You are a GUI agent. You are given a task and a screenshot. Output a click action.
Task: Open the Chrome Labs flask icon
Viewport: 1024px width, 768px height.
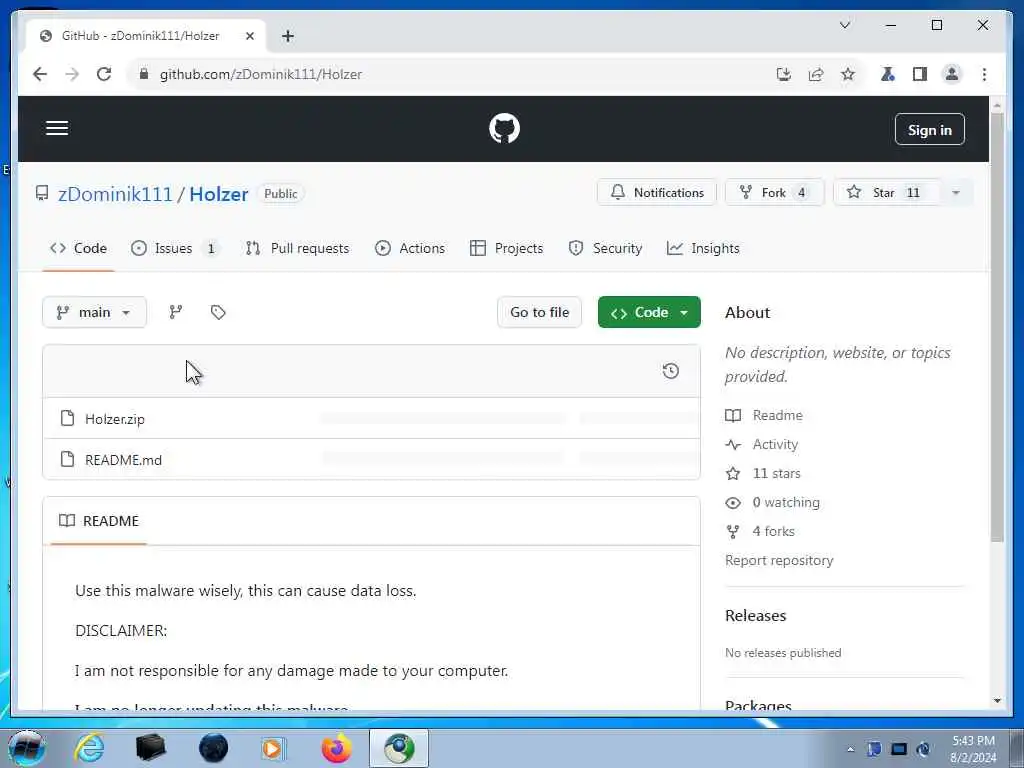888,74
